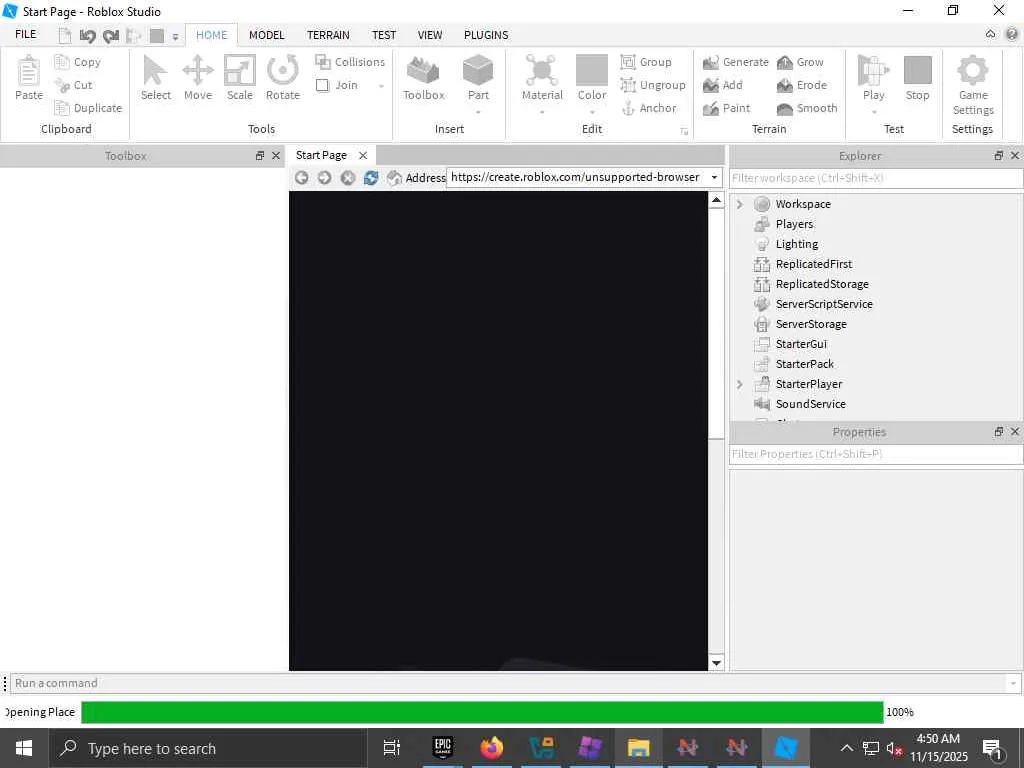Open terrain Paint tool
Image resolution: width=1024 pixels, height=768 pixels.
coord(726,108)
